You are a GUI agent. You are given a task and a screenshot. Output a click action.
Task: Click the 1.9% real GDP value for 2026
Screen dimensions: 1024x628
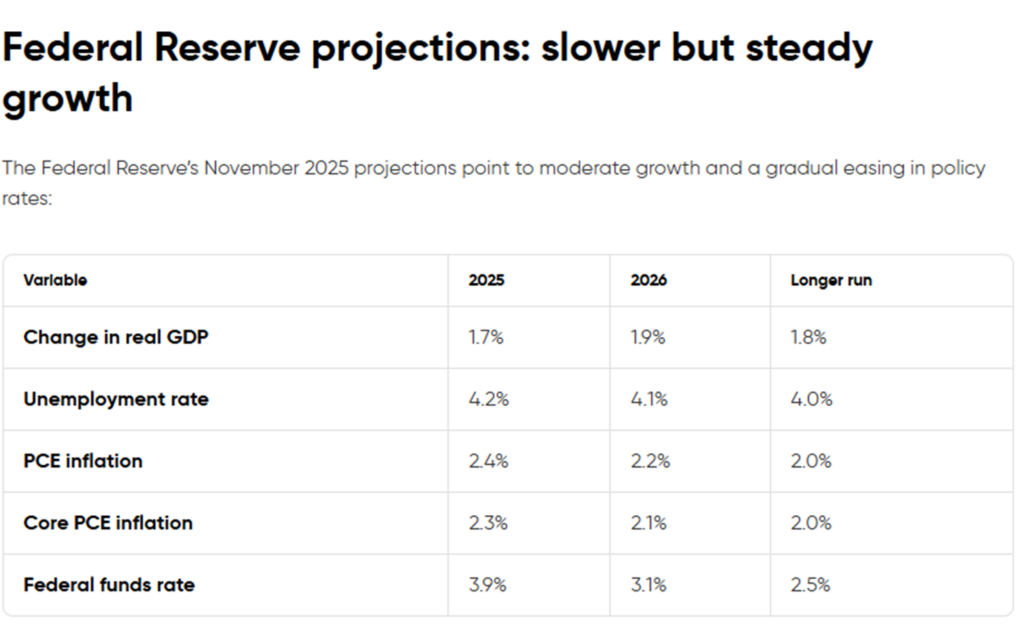[648, 337]
